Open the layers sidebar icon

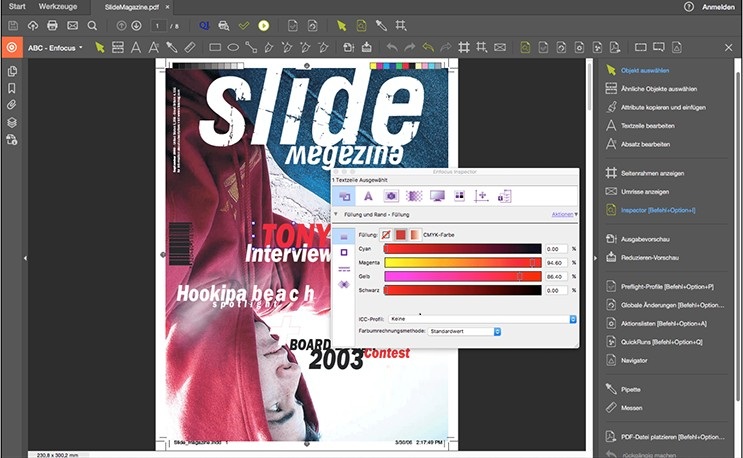12,122
